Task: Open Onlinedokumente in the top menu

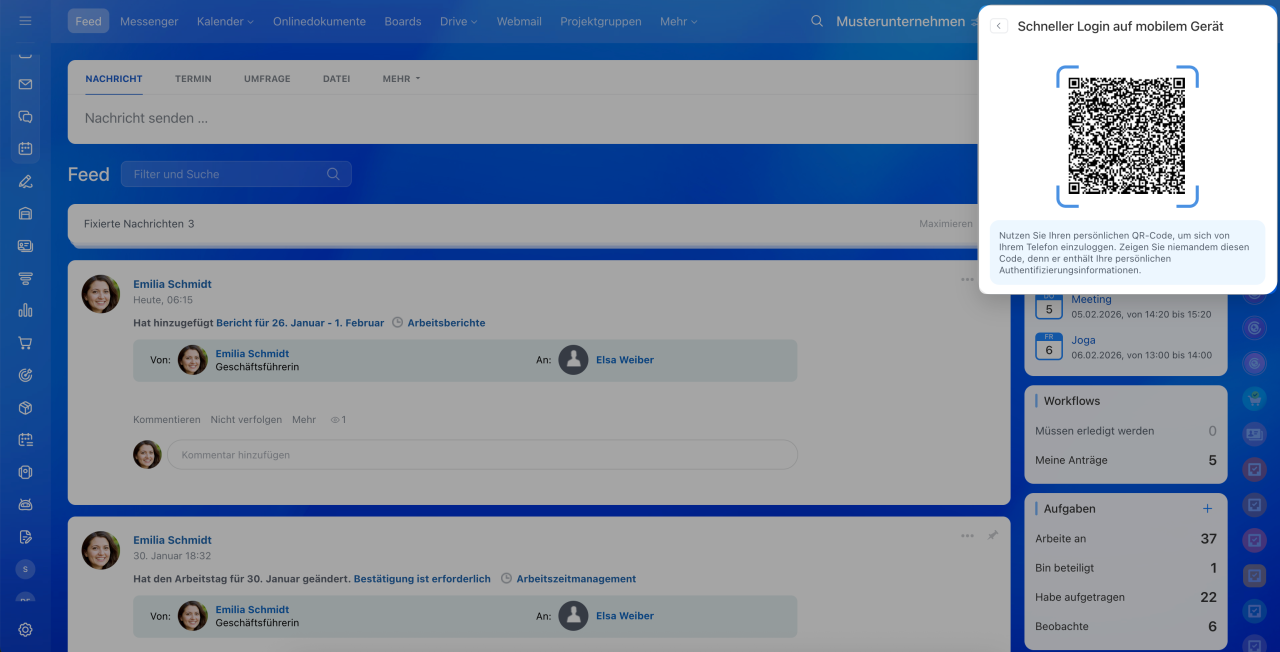Action: (319, 21)
